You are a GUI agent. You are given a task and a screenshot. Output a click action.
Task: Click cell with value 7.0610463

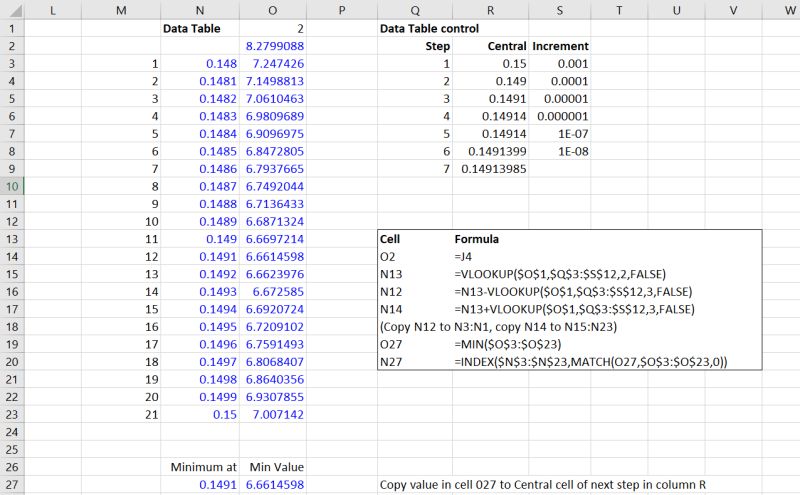pos(273,98)
